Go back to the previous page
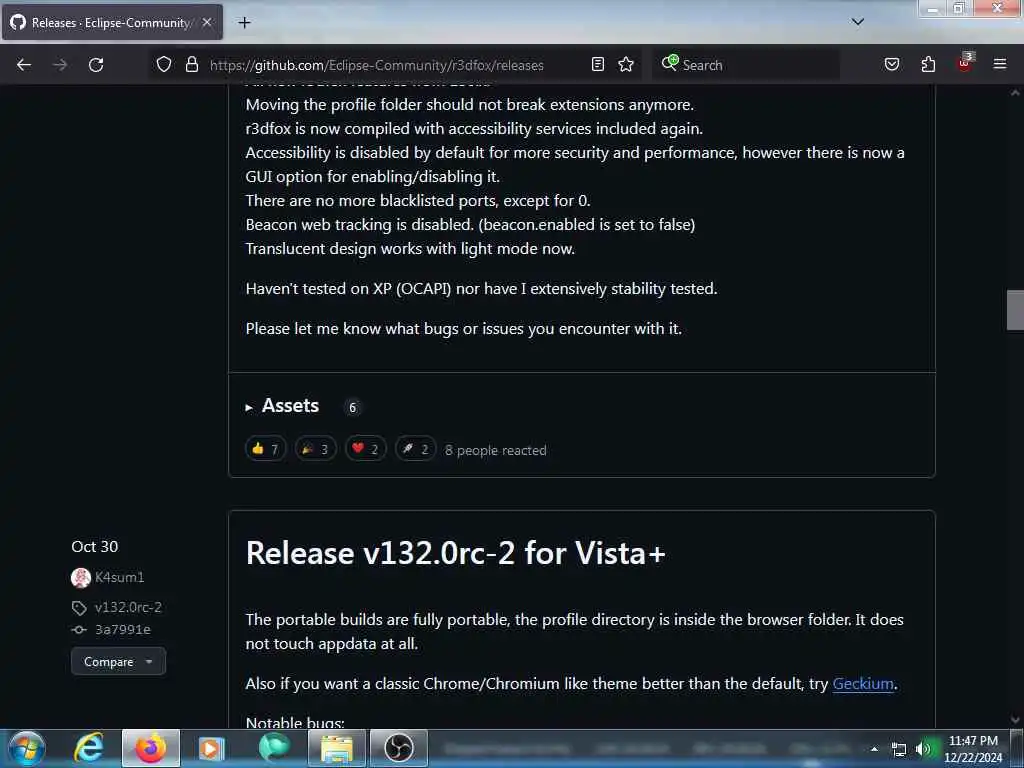The width and height of the screenshot is (1024, 768). pyautogui.click(x=24, y=65)
